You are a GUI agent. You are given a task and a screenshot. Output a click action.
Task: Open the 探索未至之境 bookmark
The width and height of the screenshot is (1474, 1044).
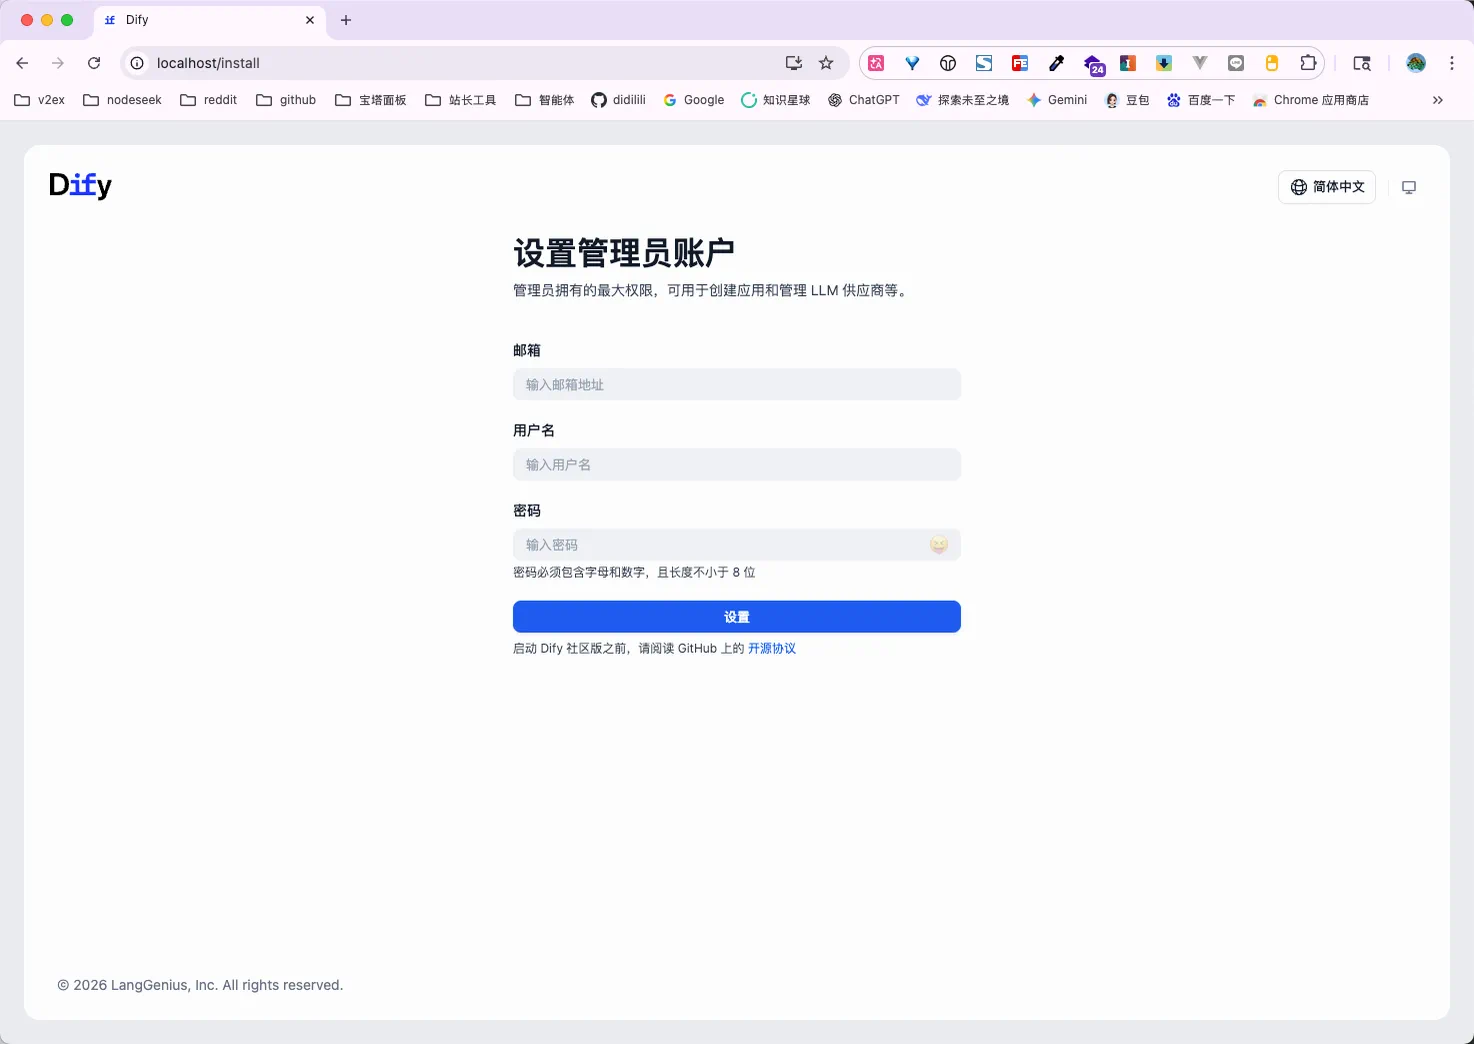[x=963, y=100]
